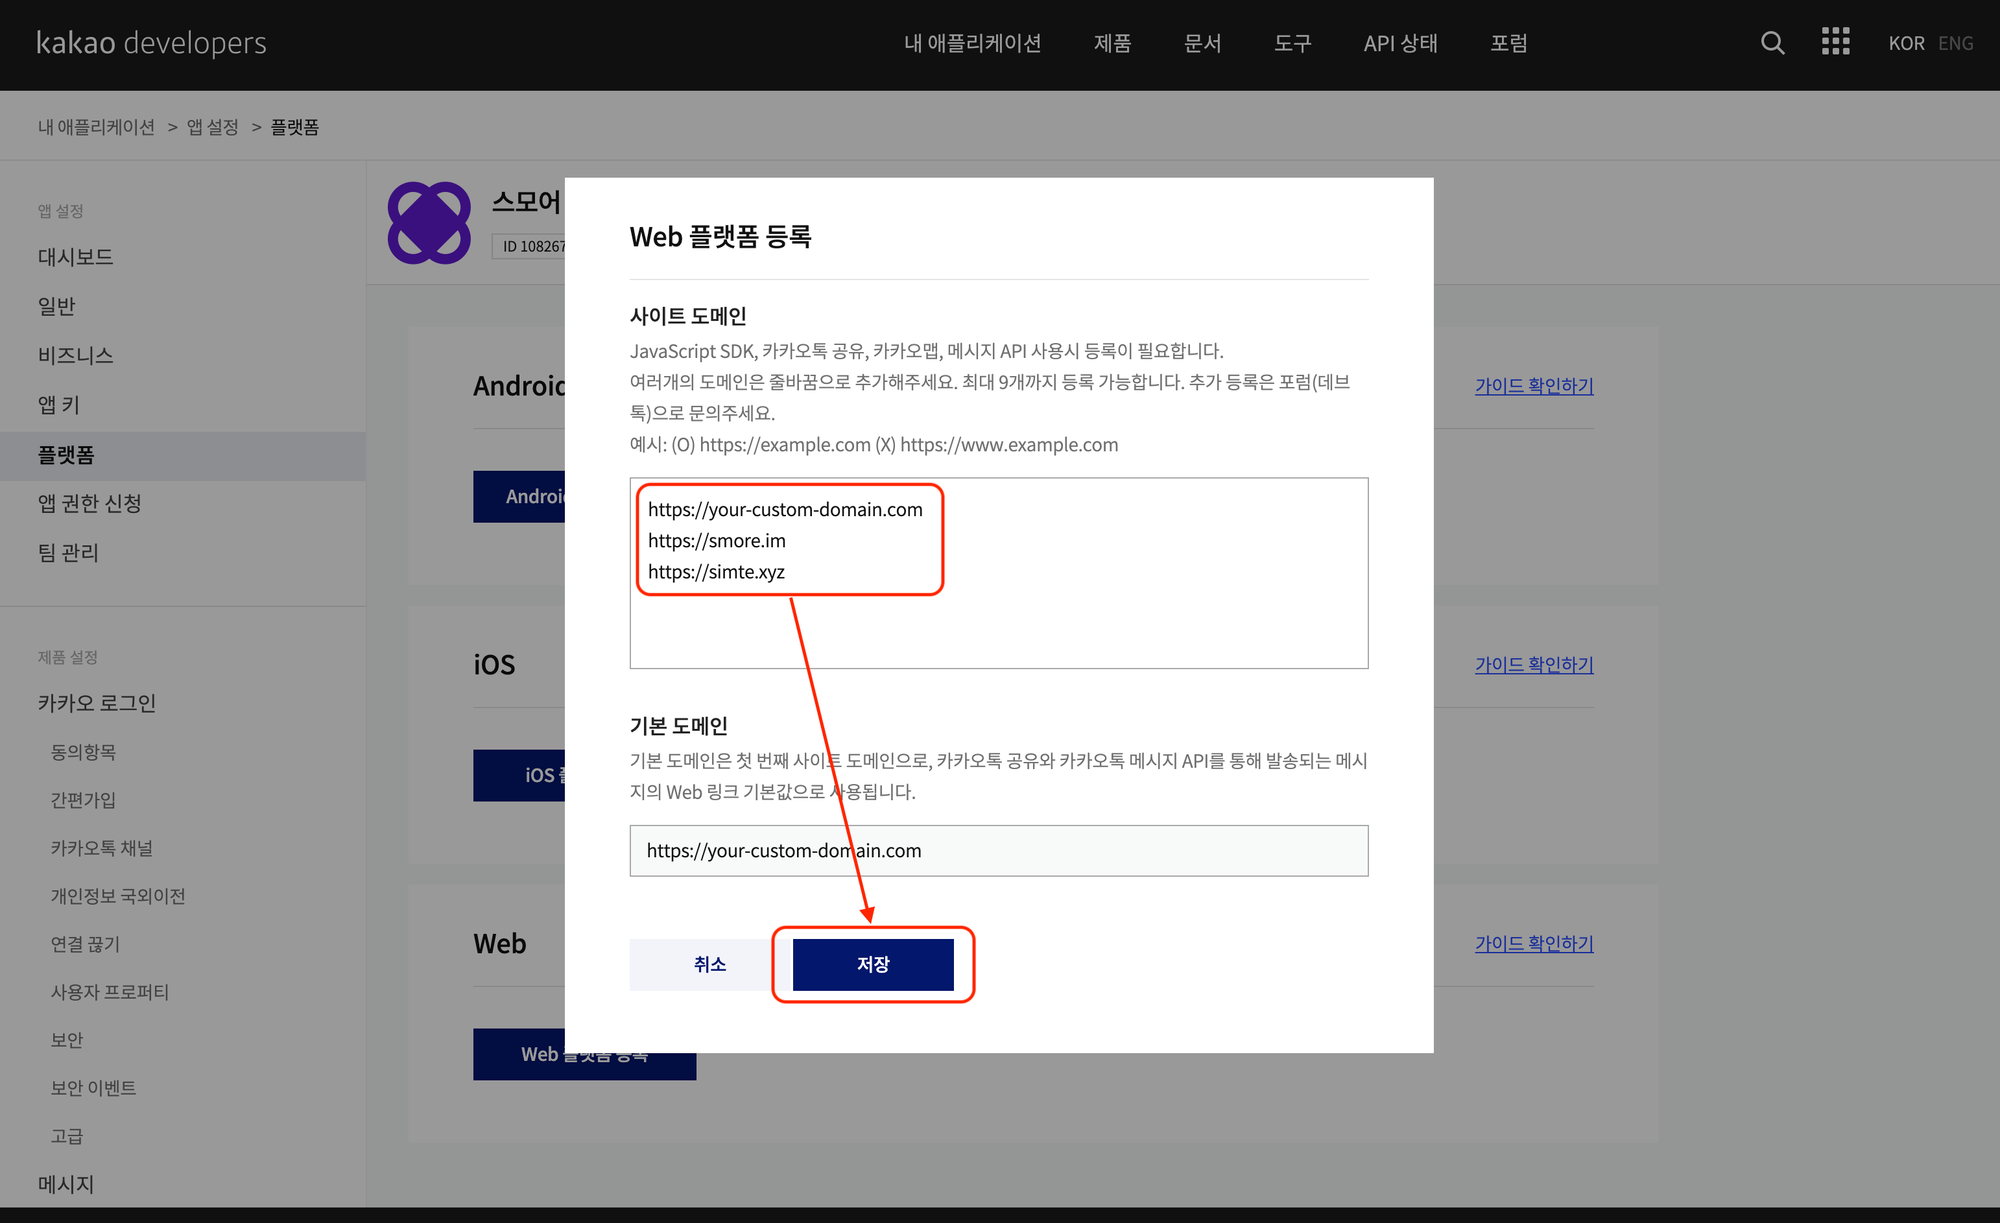Open the 문서 menu item
This screenshot has width=2000, height=1223.
pos(1202,43)
